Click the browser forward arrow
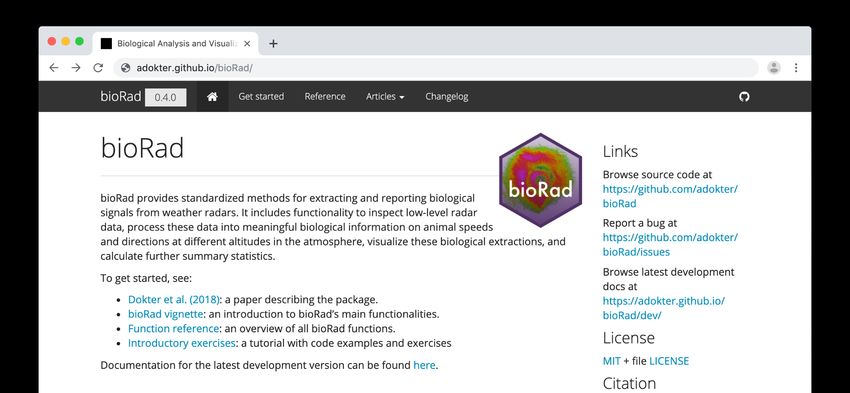Viewport: 850px width, 393px height. pos(76,68)
